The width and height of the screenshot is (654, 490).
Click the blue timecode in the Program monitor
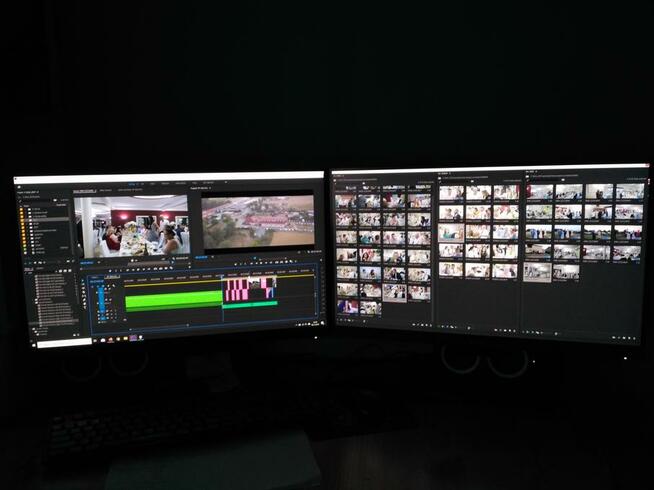tap(201, 257)
